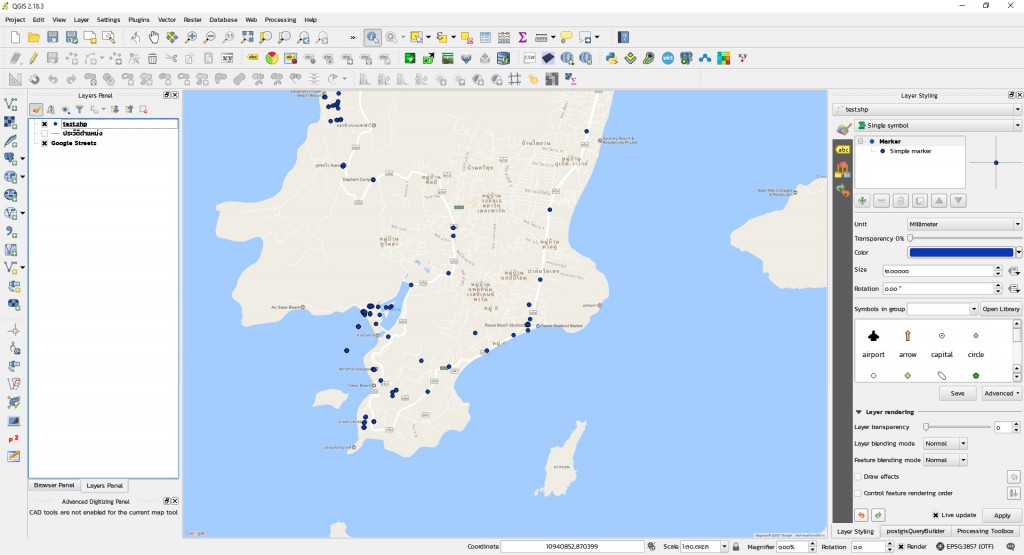1024x555 pixels.
Task: Toggle visibility of test.shp layer
Action: pos(44,124)
